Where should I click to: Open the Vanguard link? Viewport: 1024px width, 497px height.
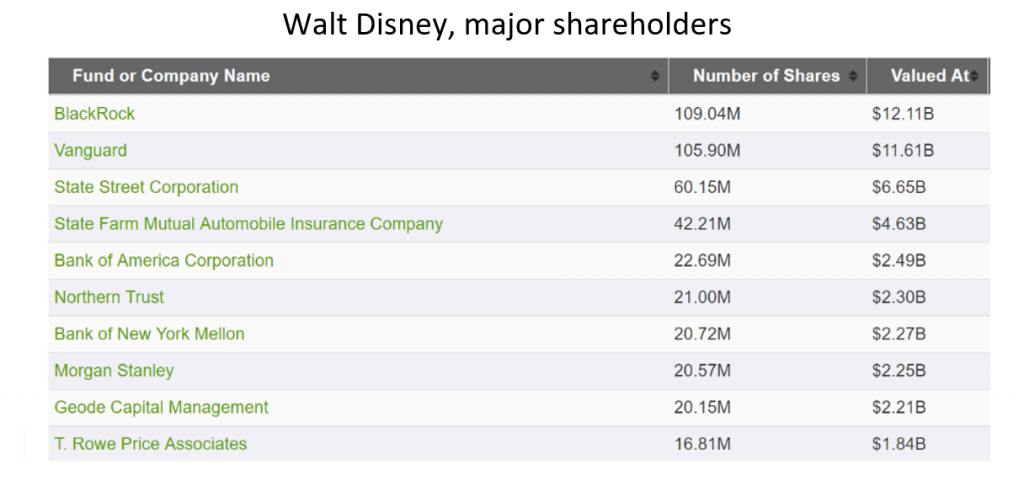tap(91, 150)
